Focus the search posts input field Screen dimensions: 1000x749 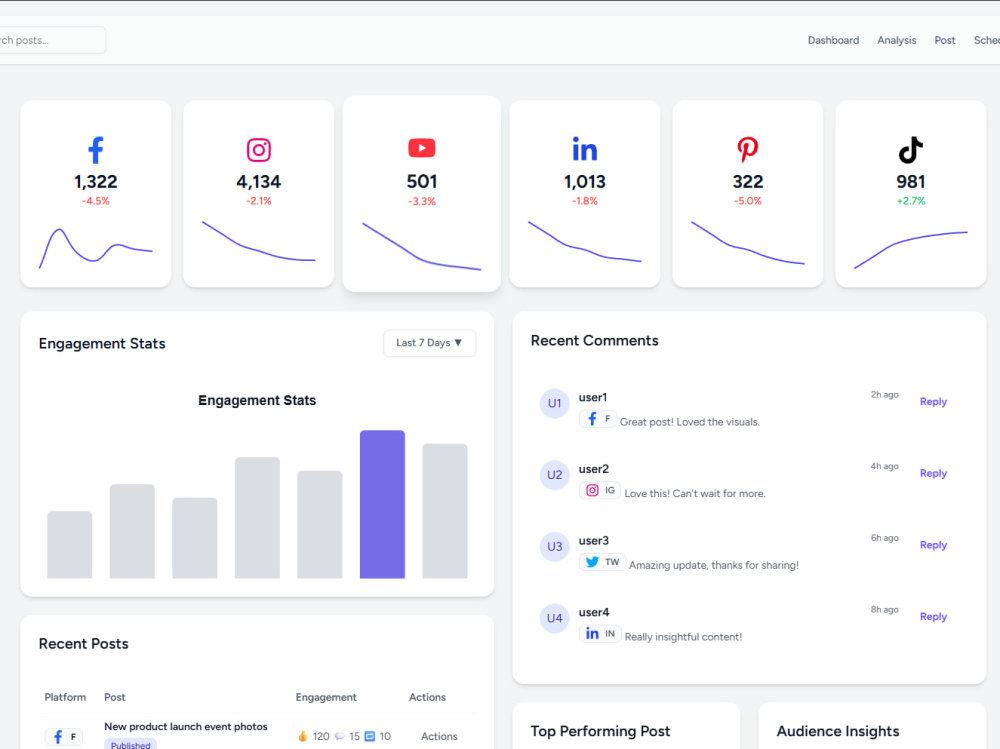51,40
